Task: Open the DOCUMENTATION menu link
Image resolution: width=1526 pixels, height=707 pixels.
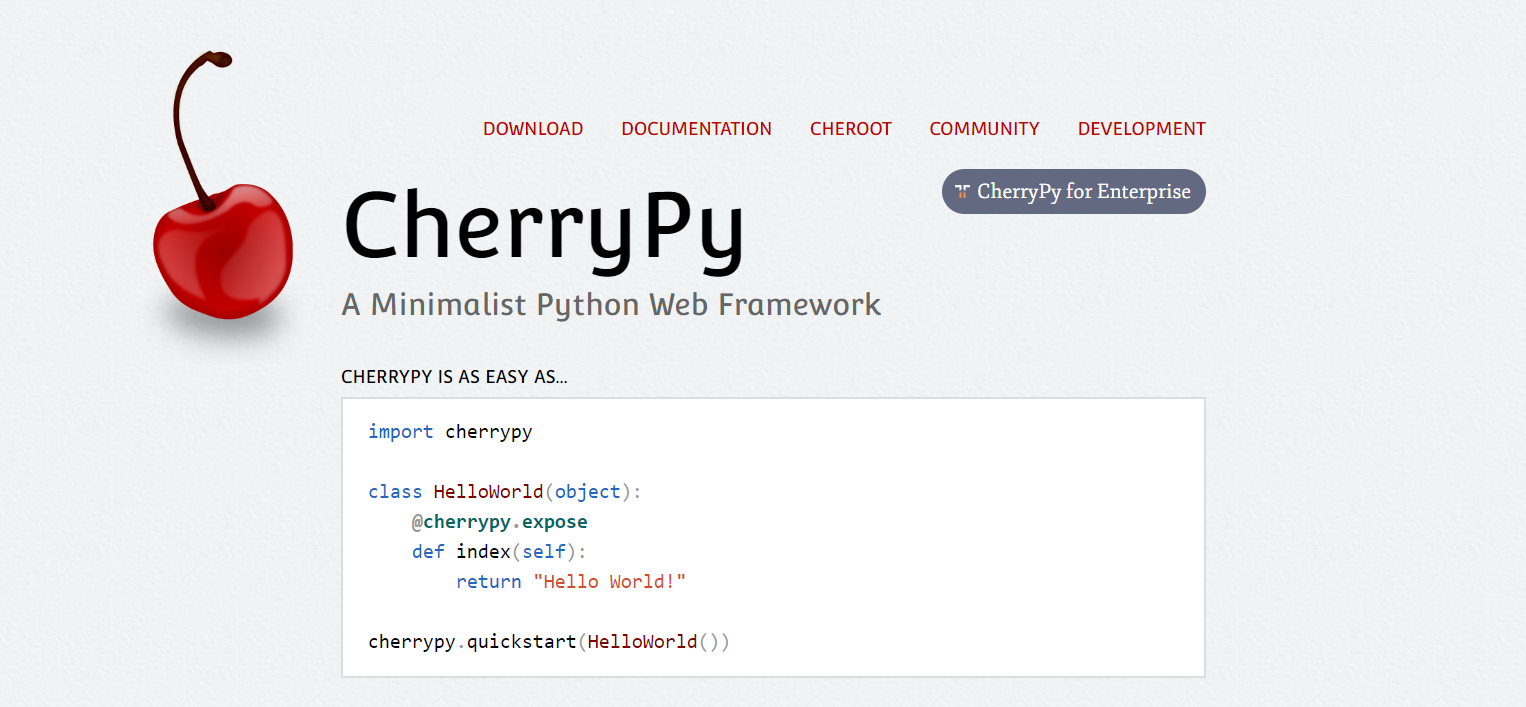Action: 696,129
